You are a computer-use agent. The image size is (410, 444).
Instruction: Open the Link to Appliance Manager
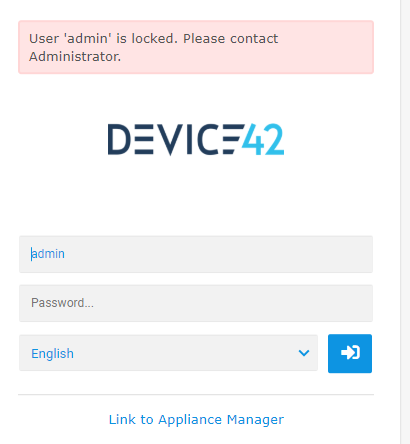[196, 419]
